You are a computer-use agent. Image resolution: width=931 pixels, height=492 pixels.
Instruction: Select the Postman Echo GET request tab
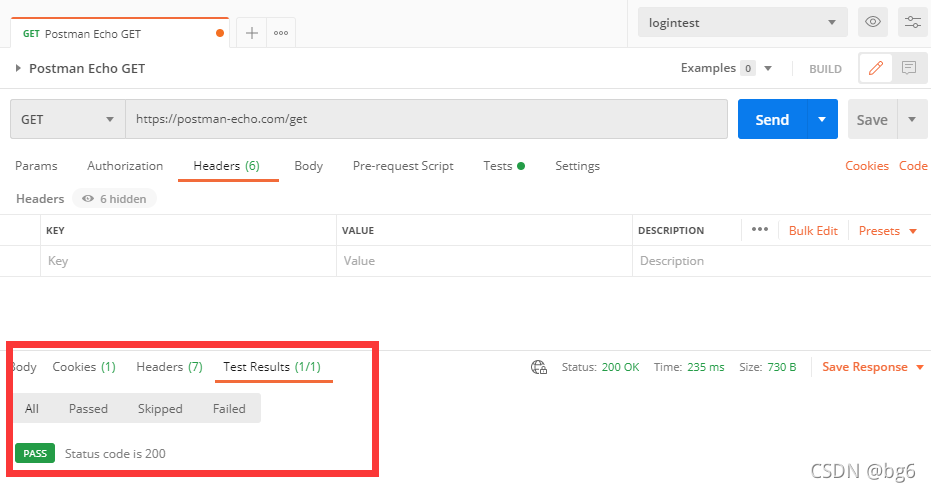(119, 33)
